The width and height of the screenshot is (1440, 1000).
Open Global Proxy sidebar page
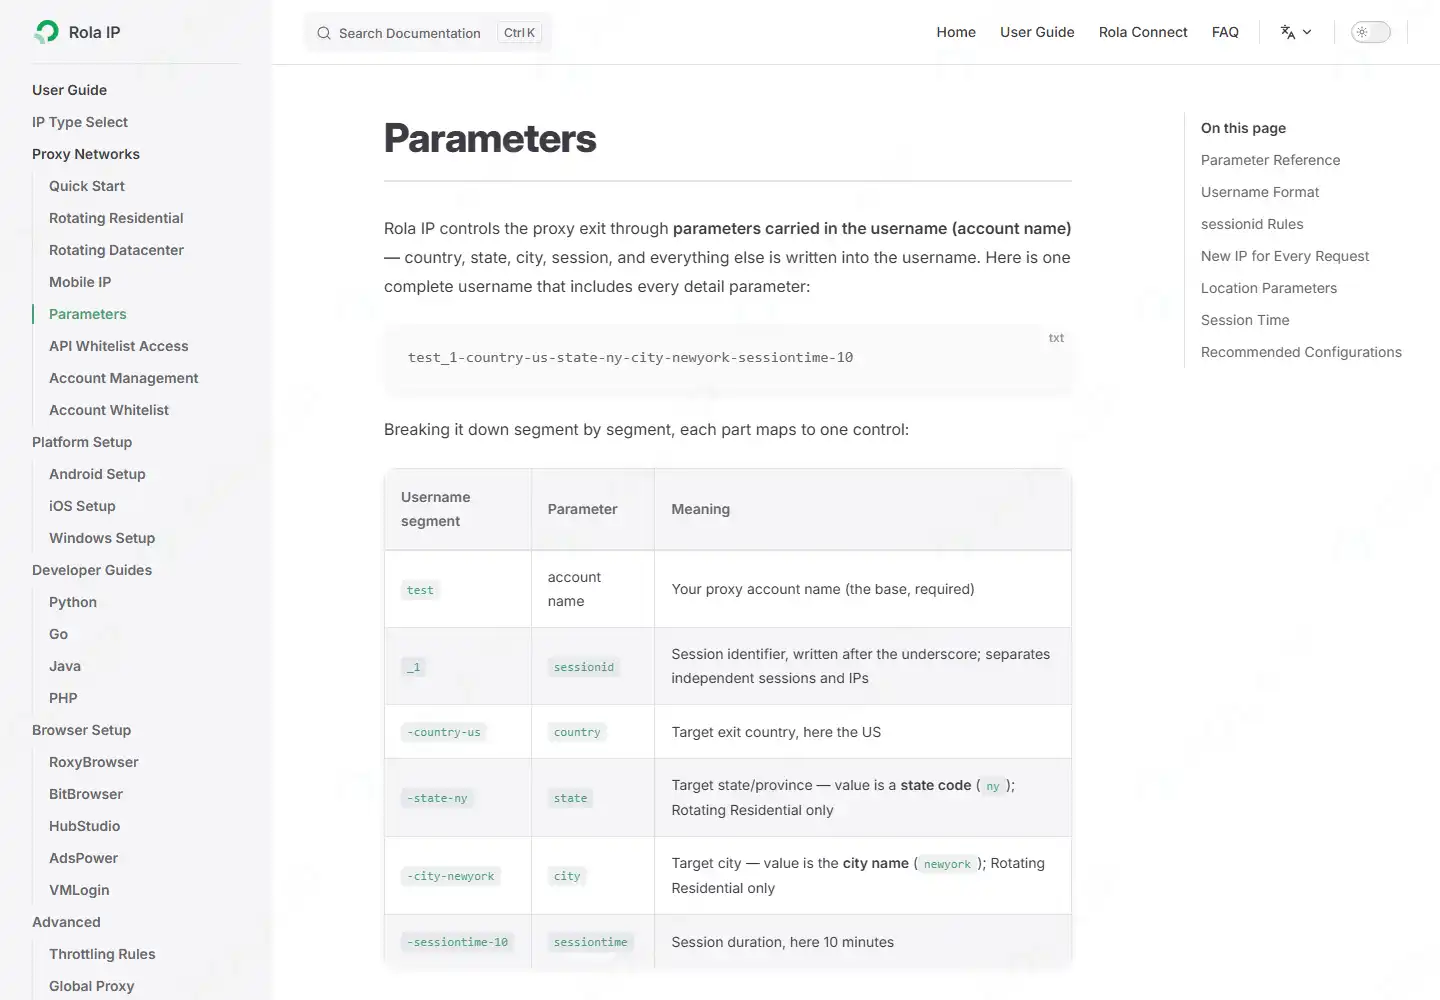[92, 986]
